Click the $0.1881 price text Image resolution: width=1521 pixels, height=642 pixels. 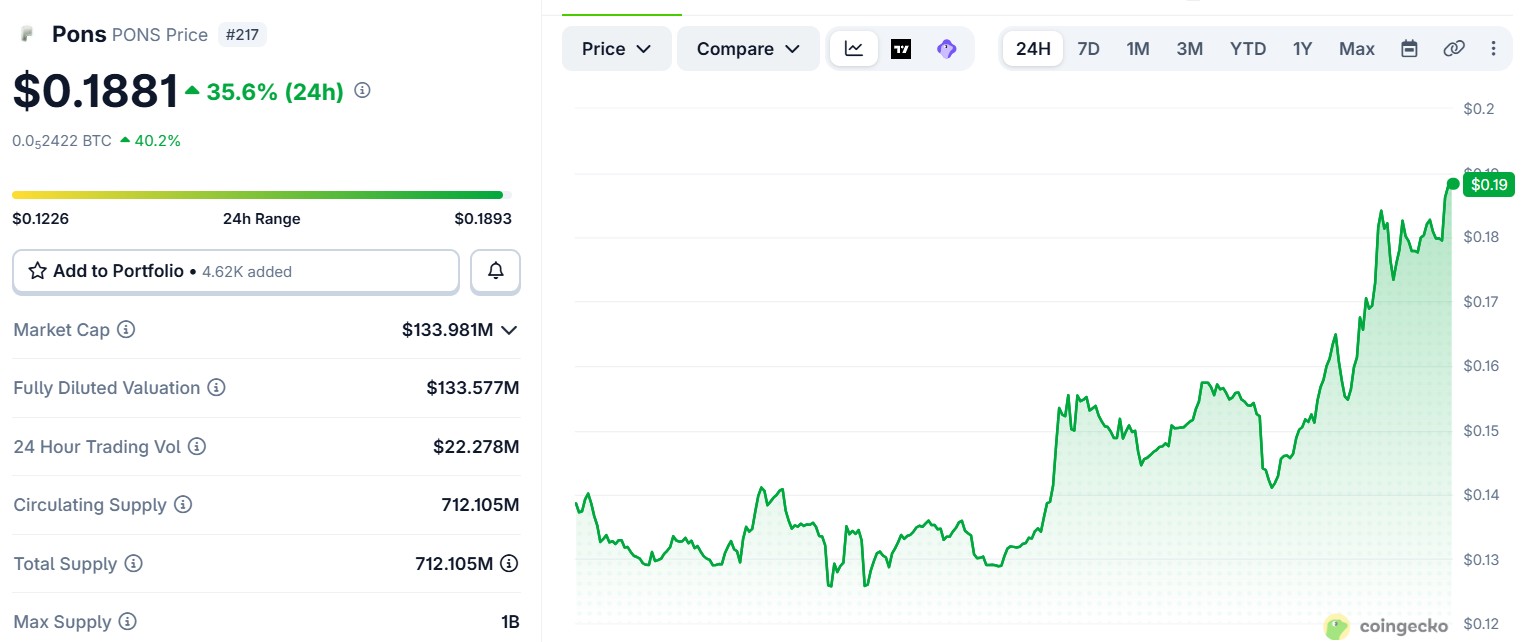(96, 91)
